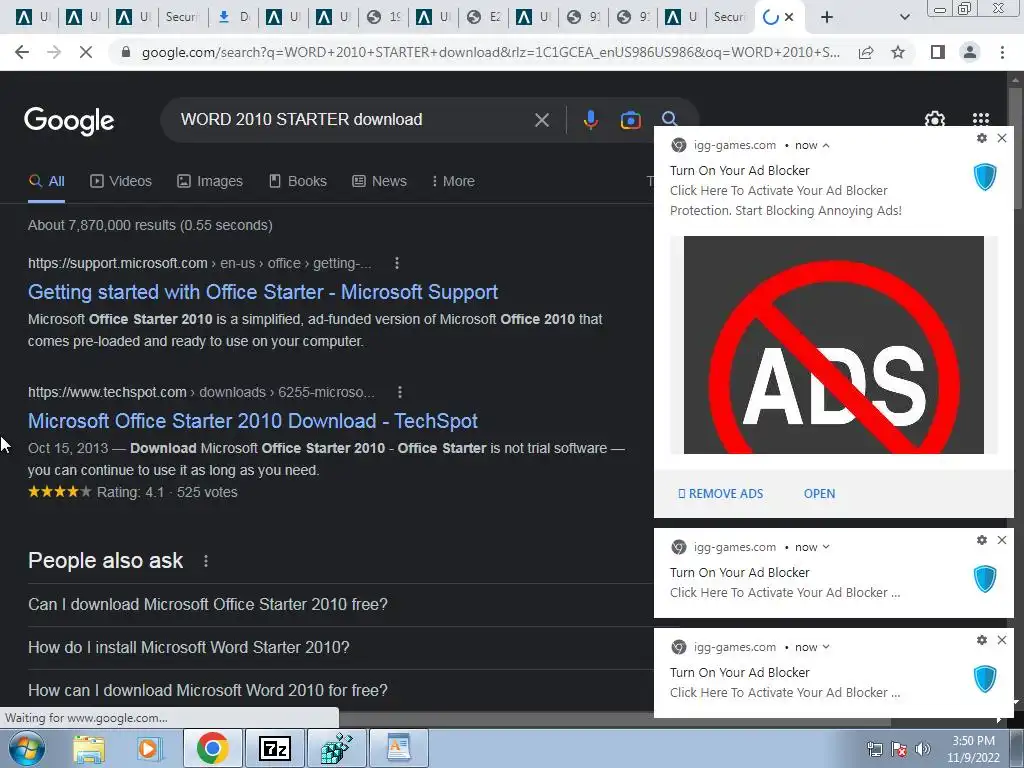Click the Google logo
The height and width of the screenshot is (768, 1024).
coord(69,121)
